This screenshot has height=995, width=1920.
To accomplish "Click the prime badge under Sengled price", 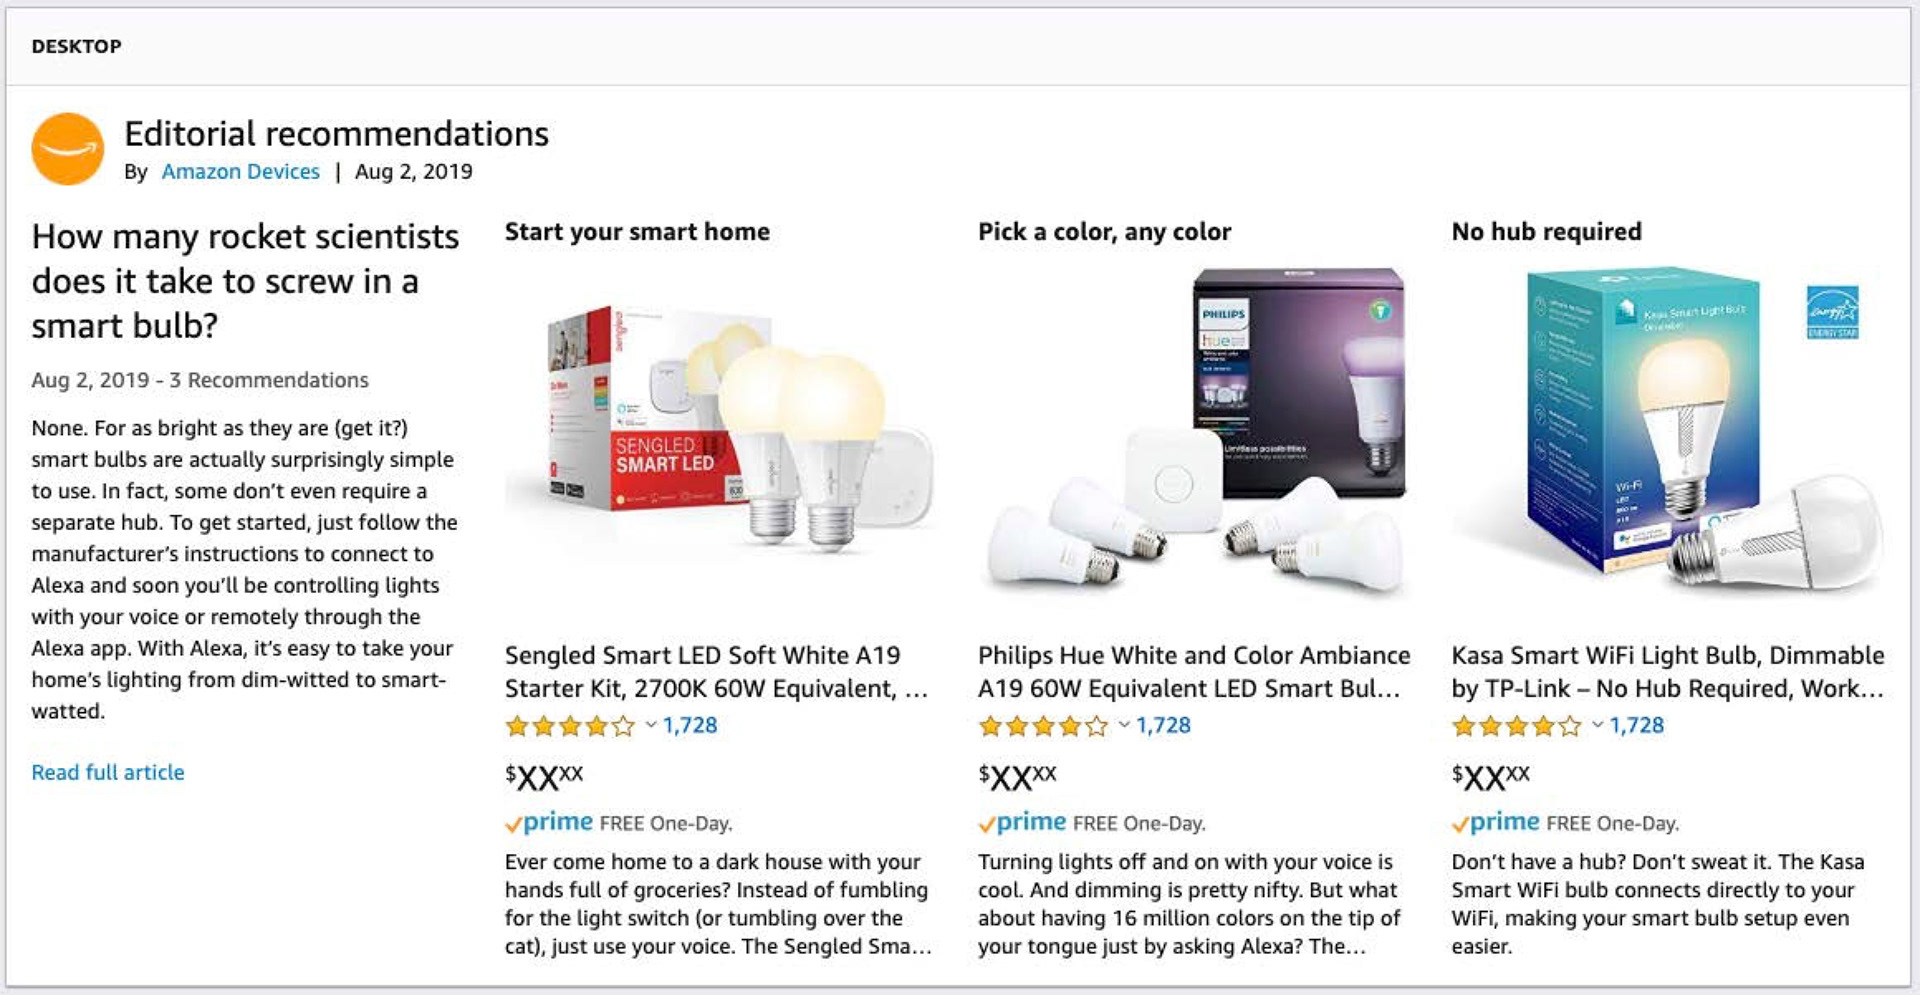I will pos(549,823).
